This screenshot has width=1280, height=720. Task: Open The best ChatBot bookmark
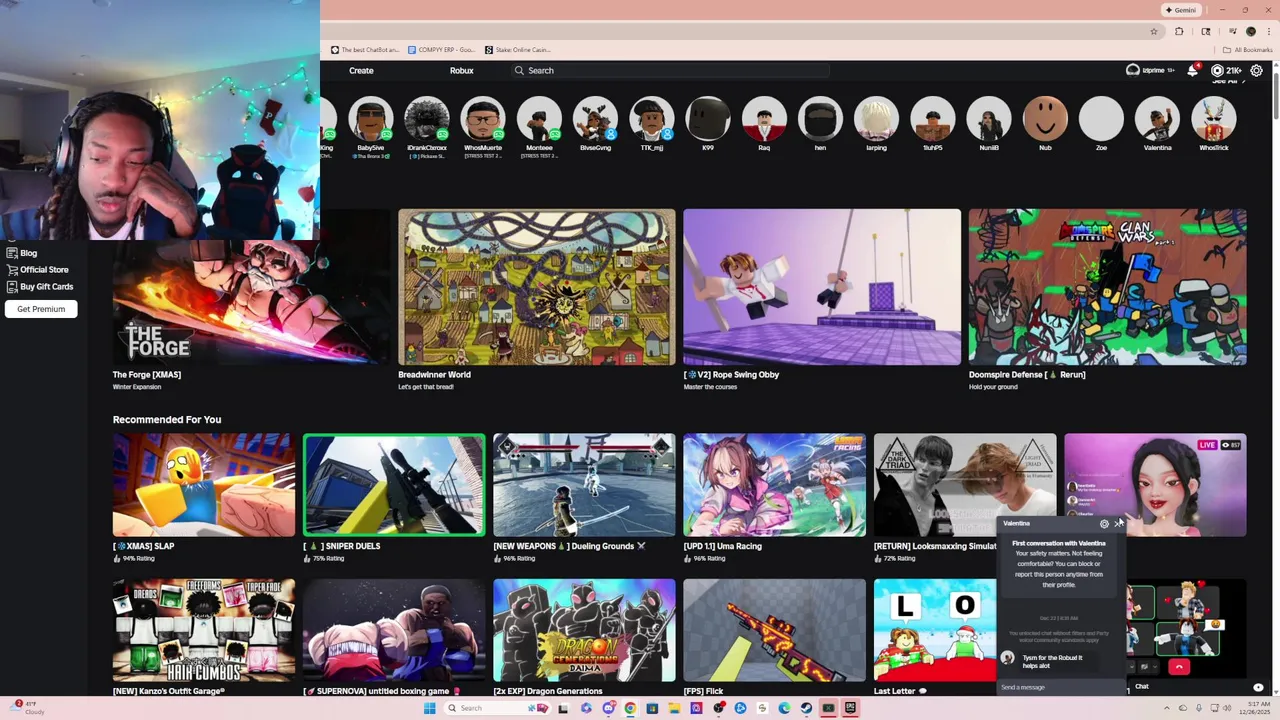[x=365, y=50]
